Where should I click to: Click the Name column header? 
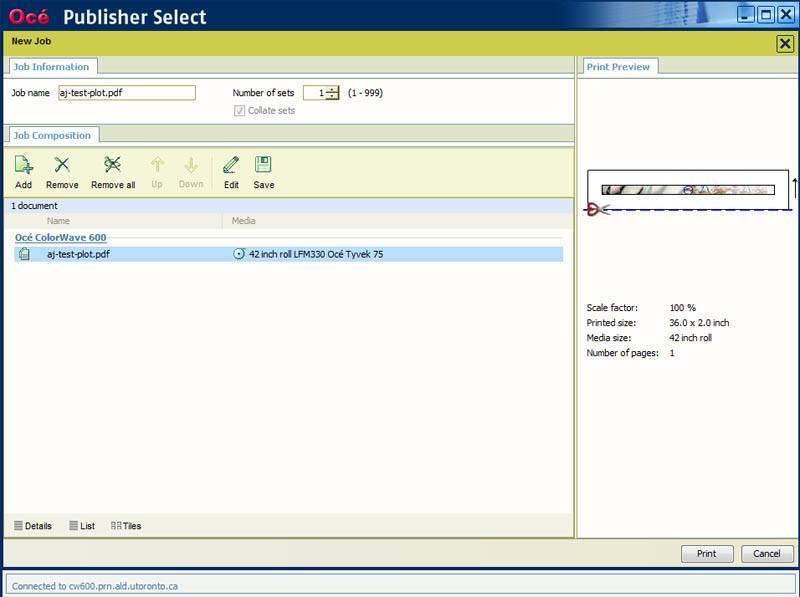[x=58, y=220]
